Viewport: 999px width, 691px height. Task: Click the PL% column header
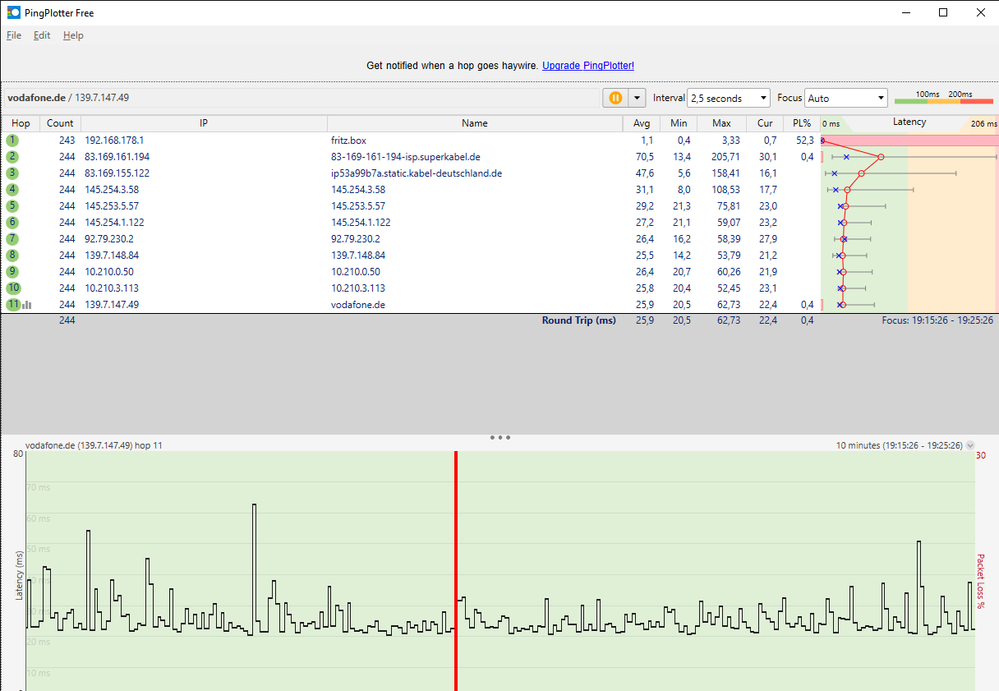(x=801, y=124)
